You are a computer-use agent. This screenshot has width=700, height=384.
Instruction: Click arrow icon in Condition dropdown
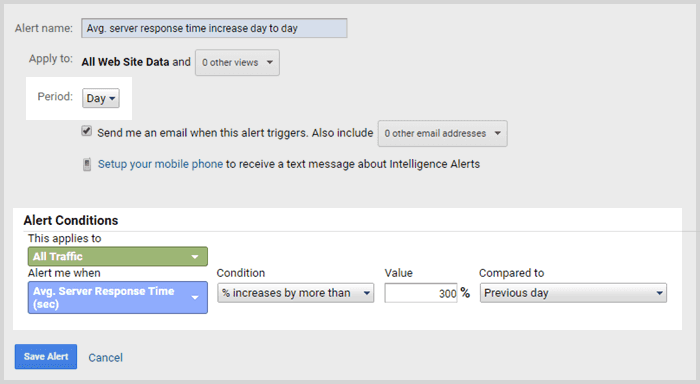click(x=367, y=293)
